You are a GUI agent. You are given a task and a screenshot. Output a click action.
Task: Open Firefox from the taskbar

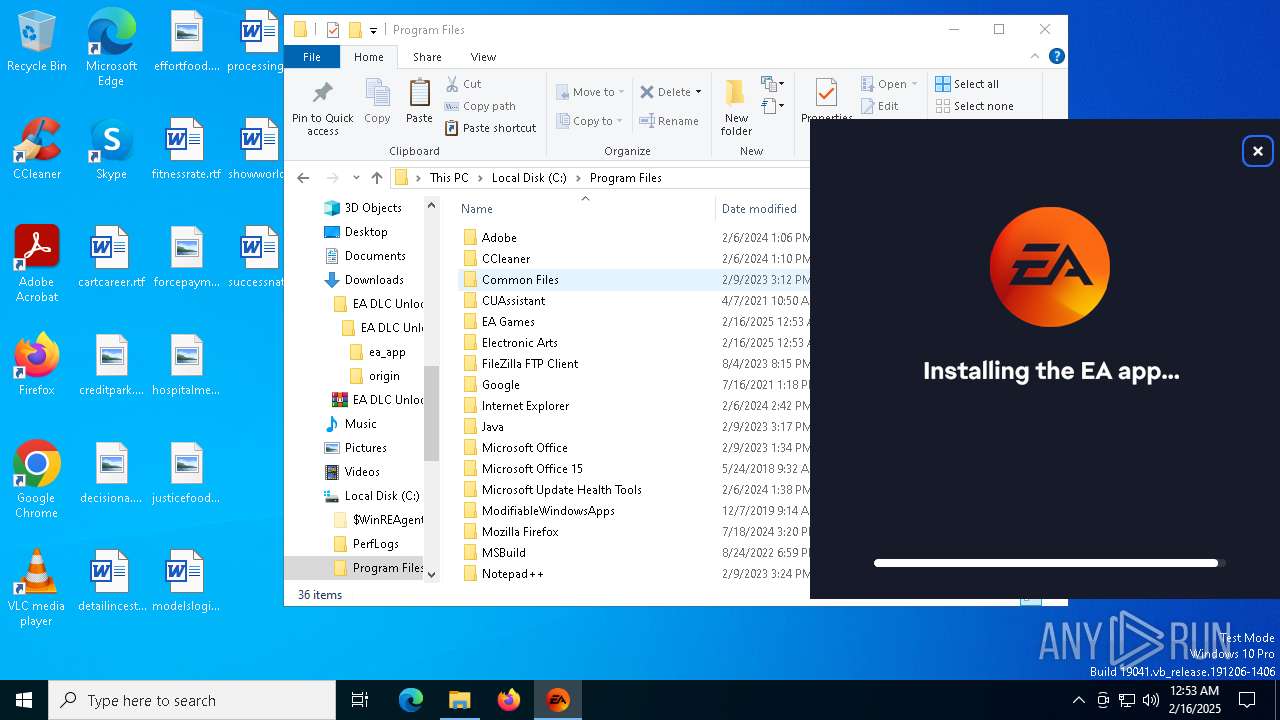[509, 700]
